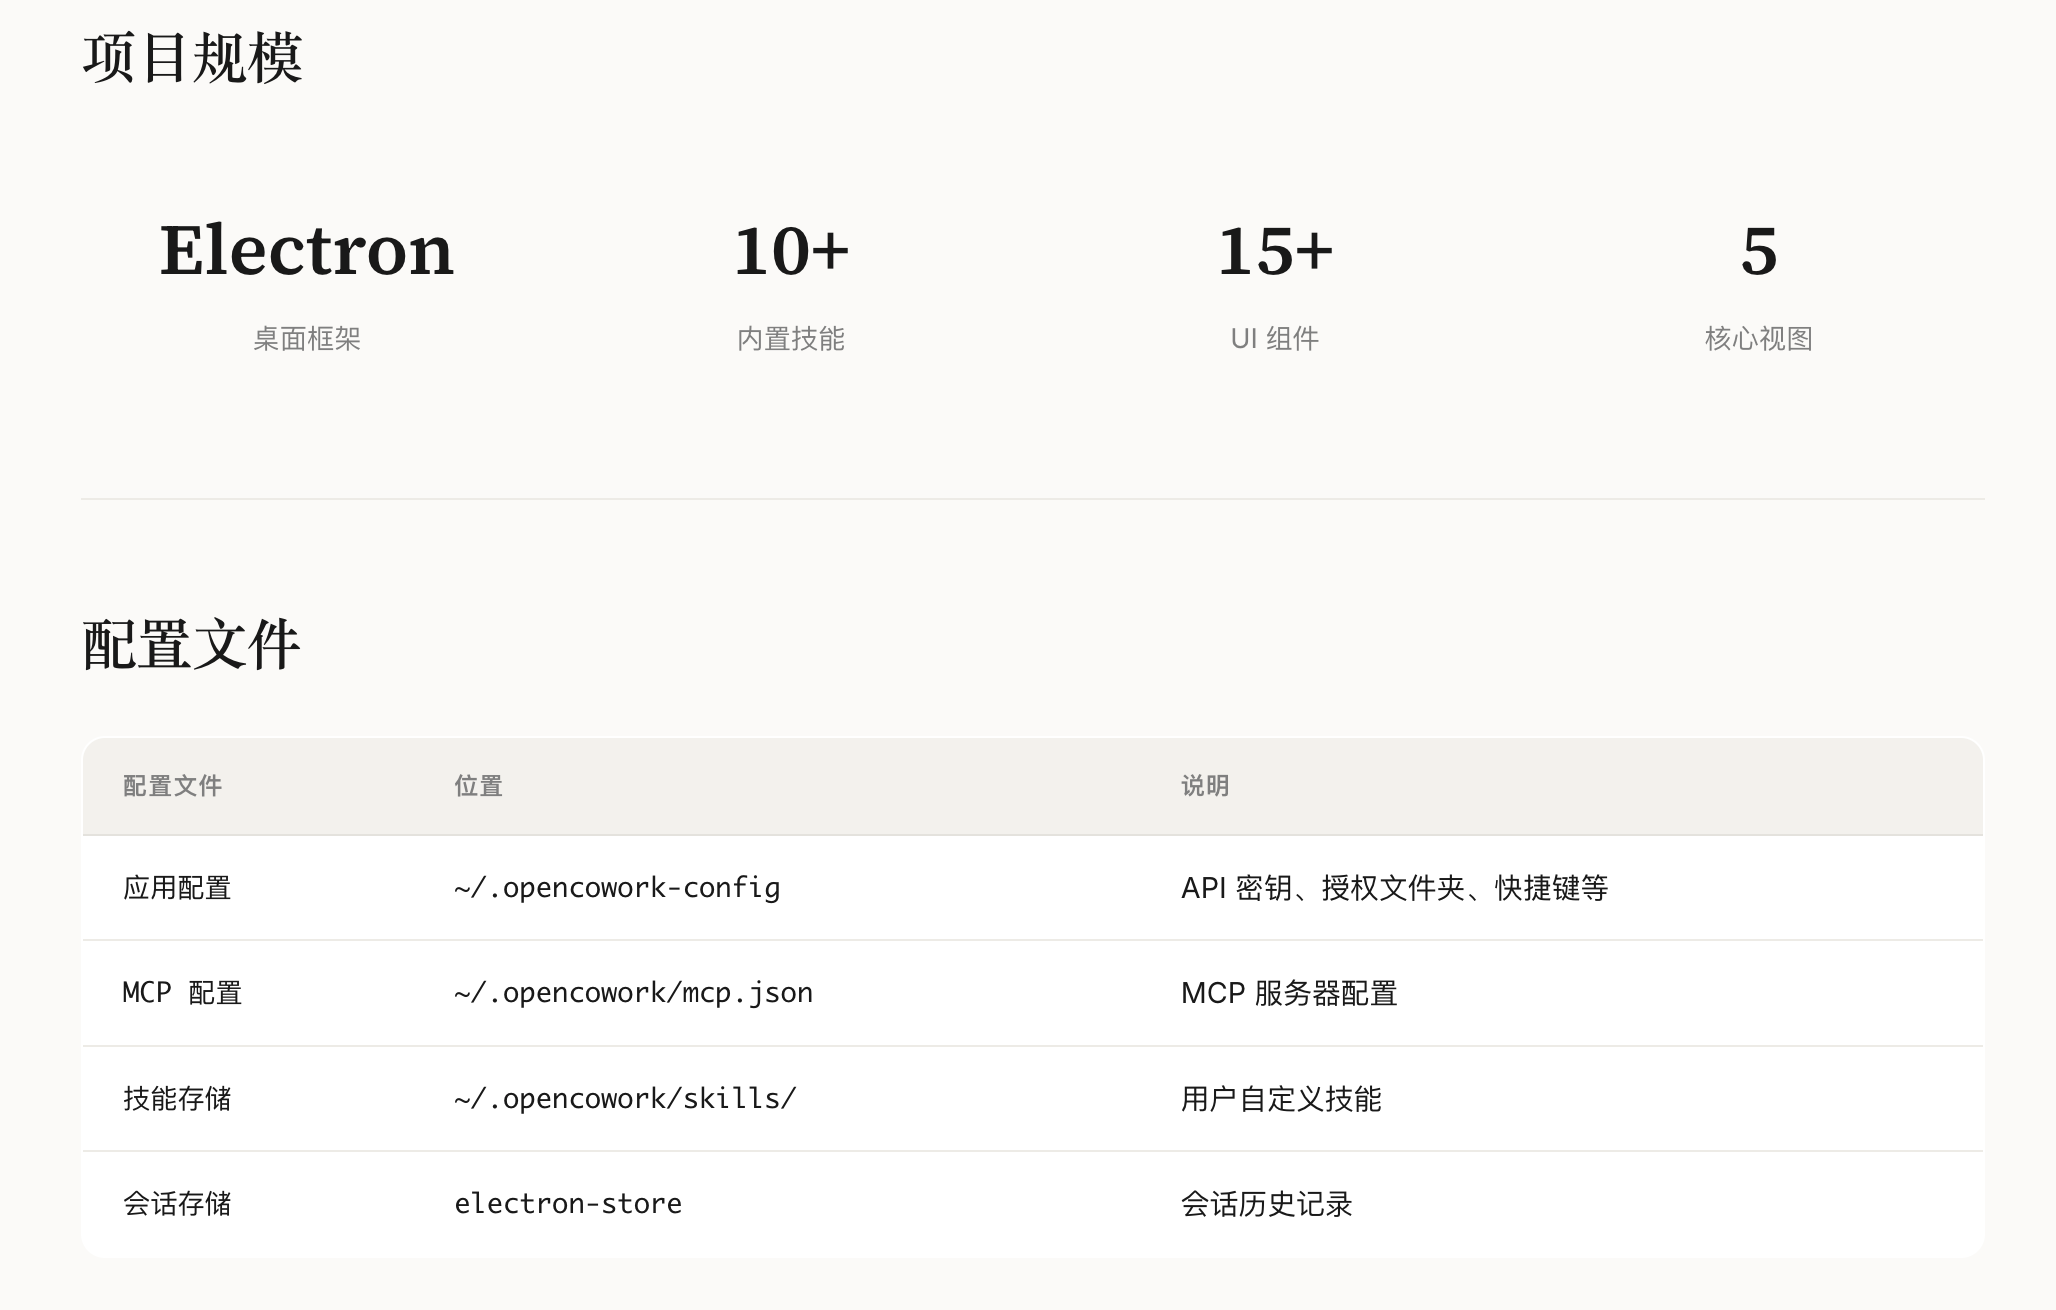Viewport: 2056px width, 1310px height.
Task: Click the electron-store location cell
Action: click(568, 1204)
